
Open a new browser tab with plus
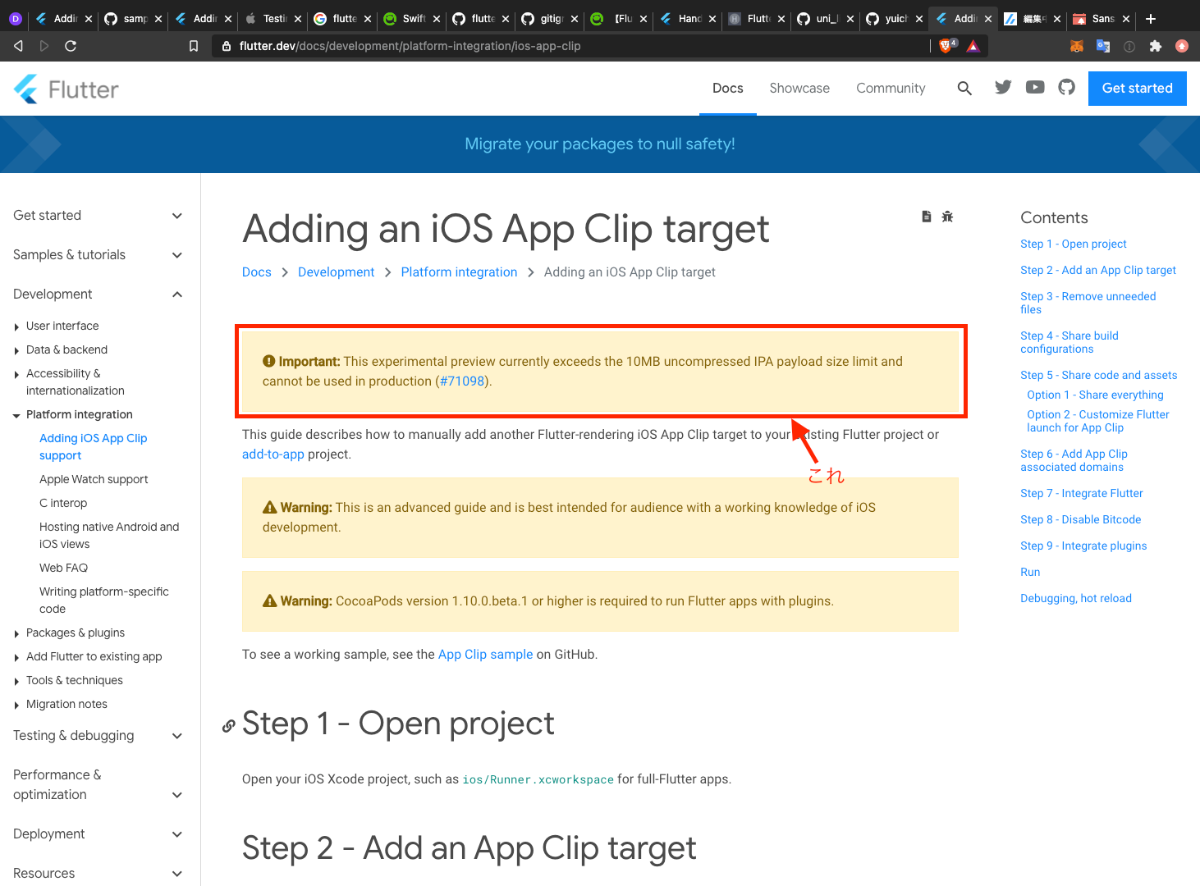pos(1150,18)
